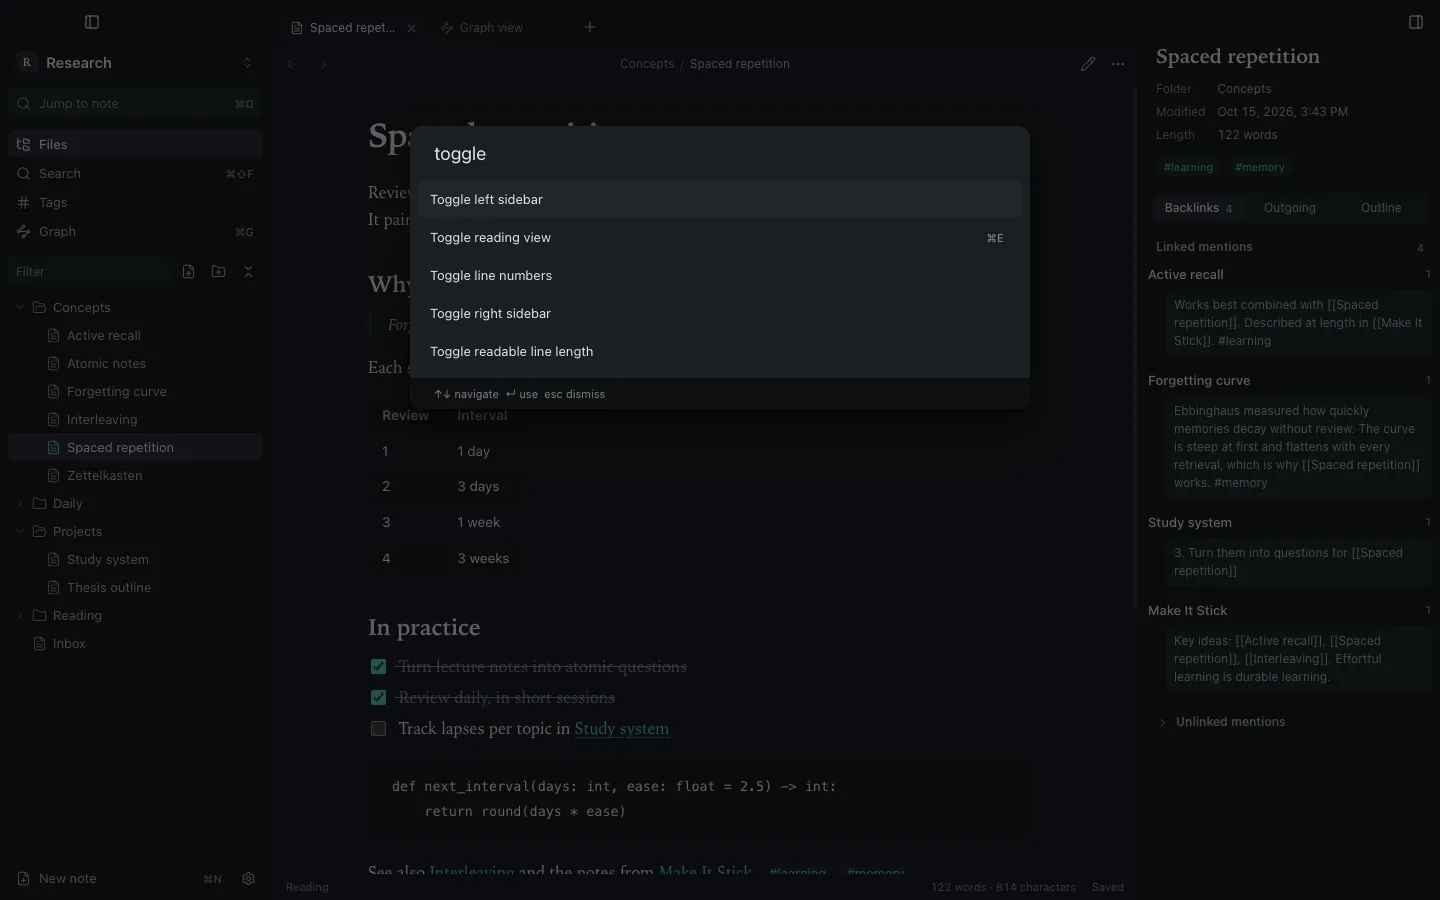1440x900 pixels.
Task: Click the edit pencil icon
Action: [1088, 64]
